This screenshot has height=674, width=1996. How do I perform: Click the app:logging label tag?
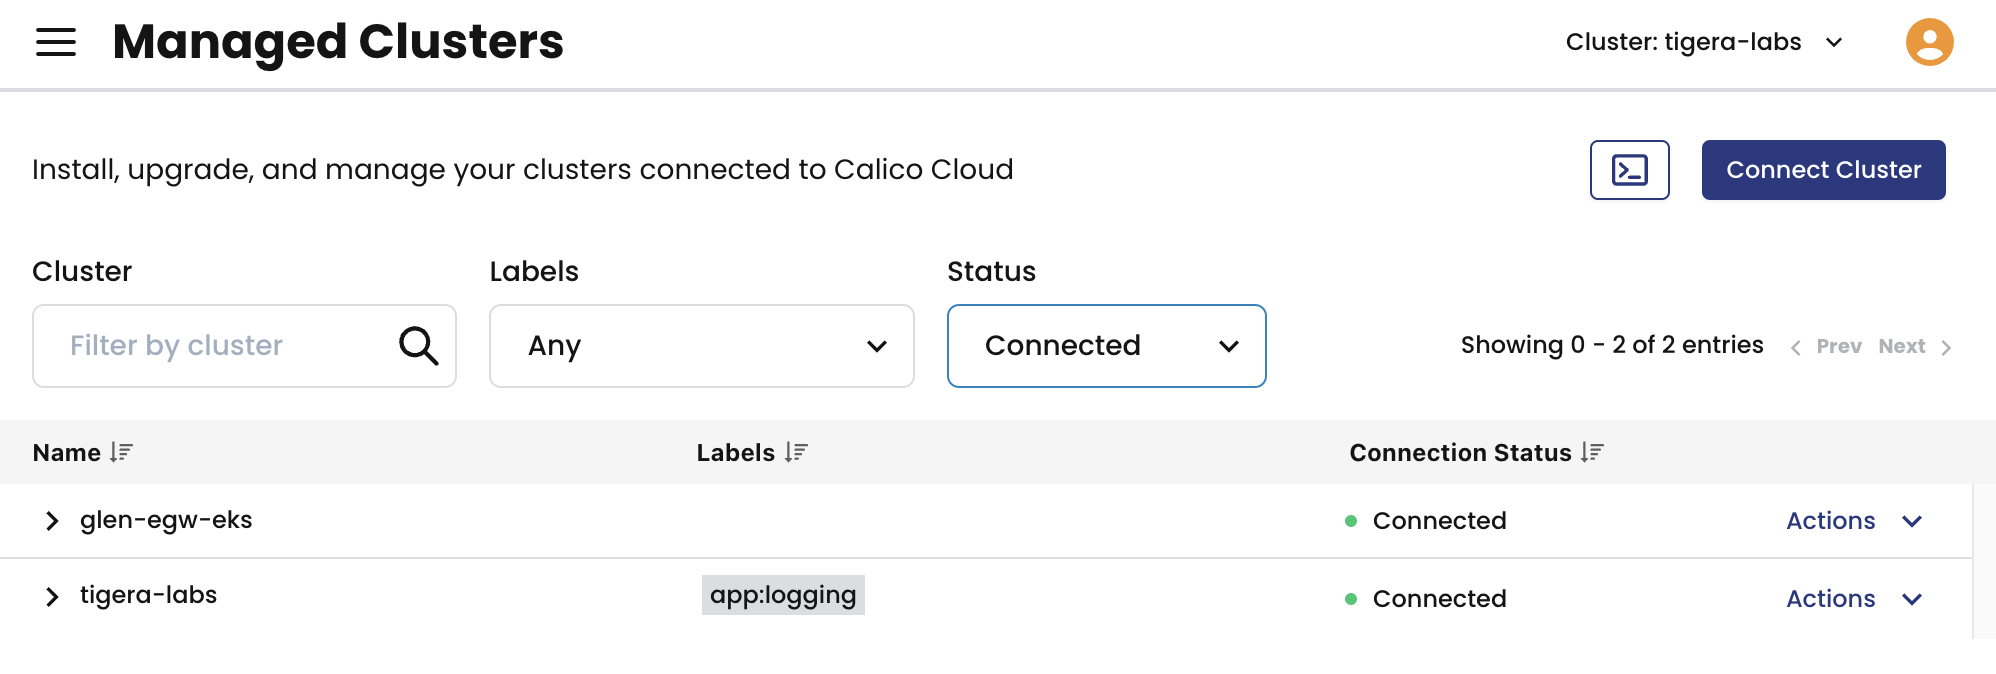coord(783,595)
